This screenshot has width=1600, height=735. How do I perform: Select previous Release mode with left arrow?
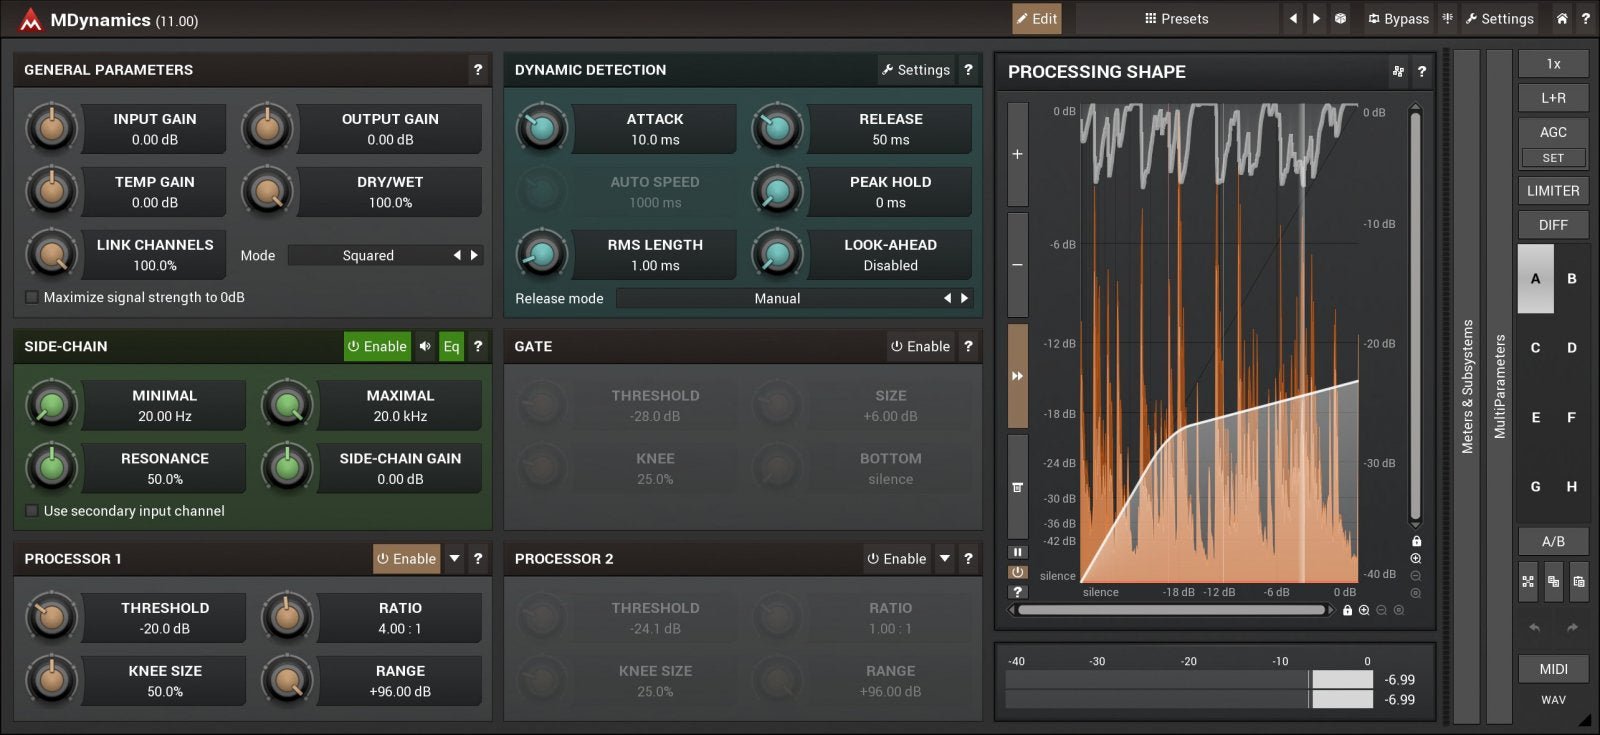coord(947,298)
